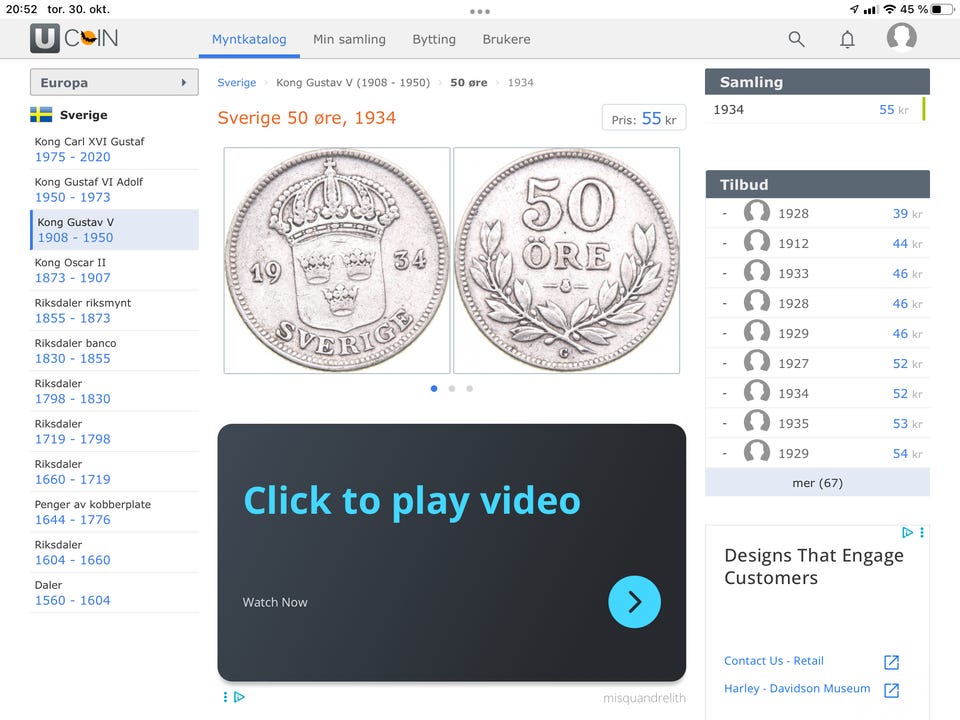960x720 pixels.
Task: Click the Sweden flag icon
Action: [41, 114]
